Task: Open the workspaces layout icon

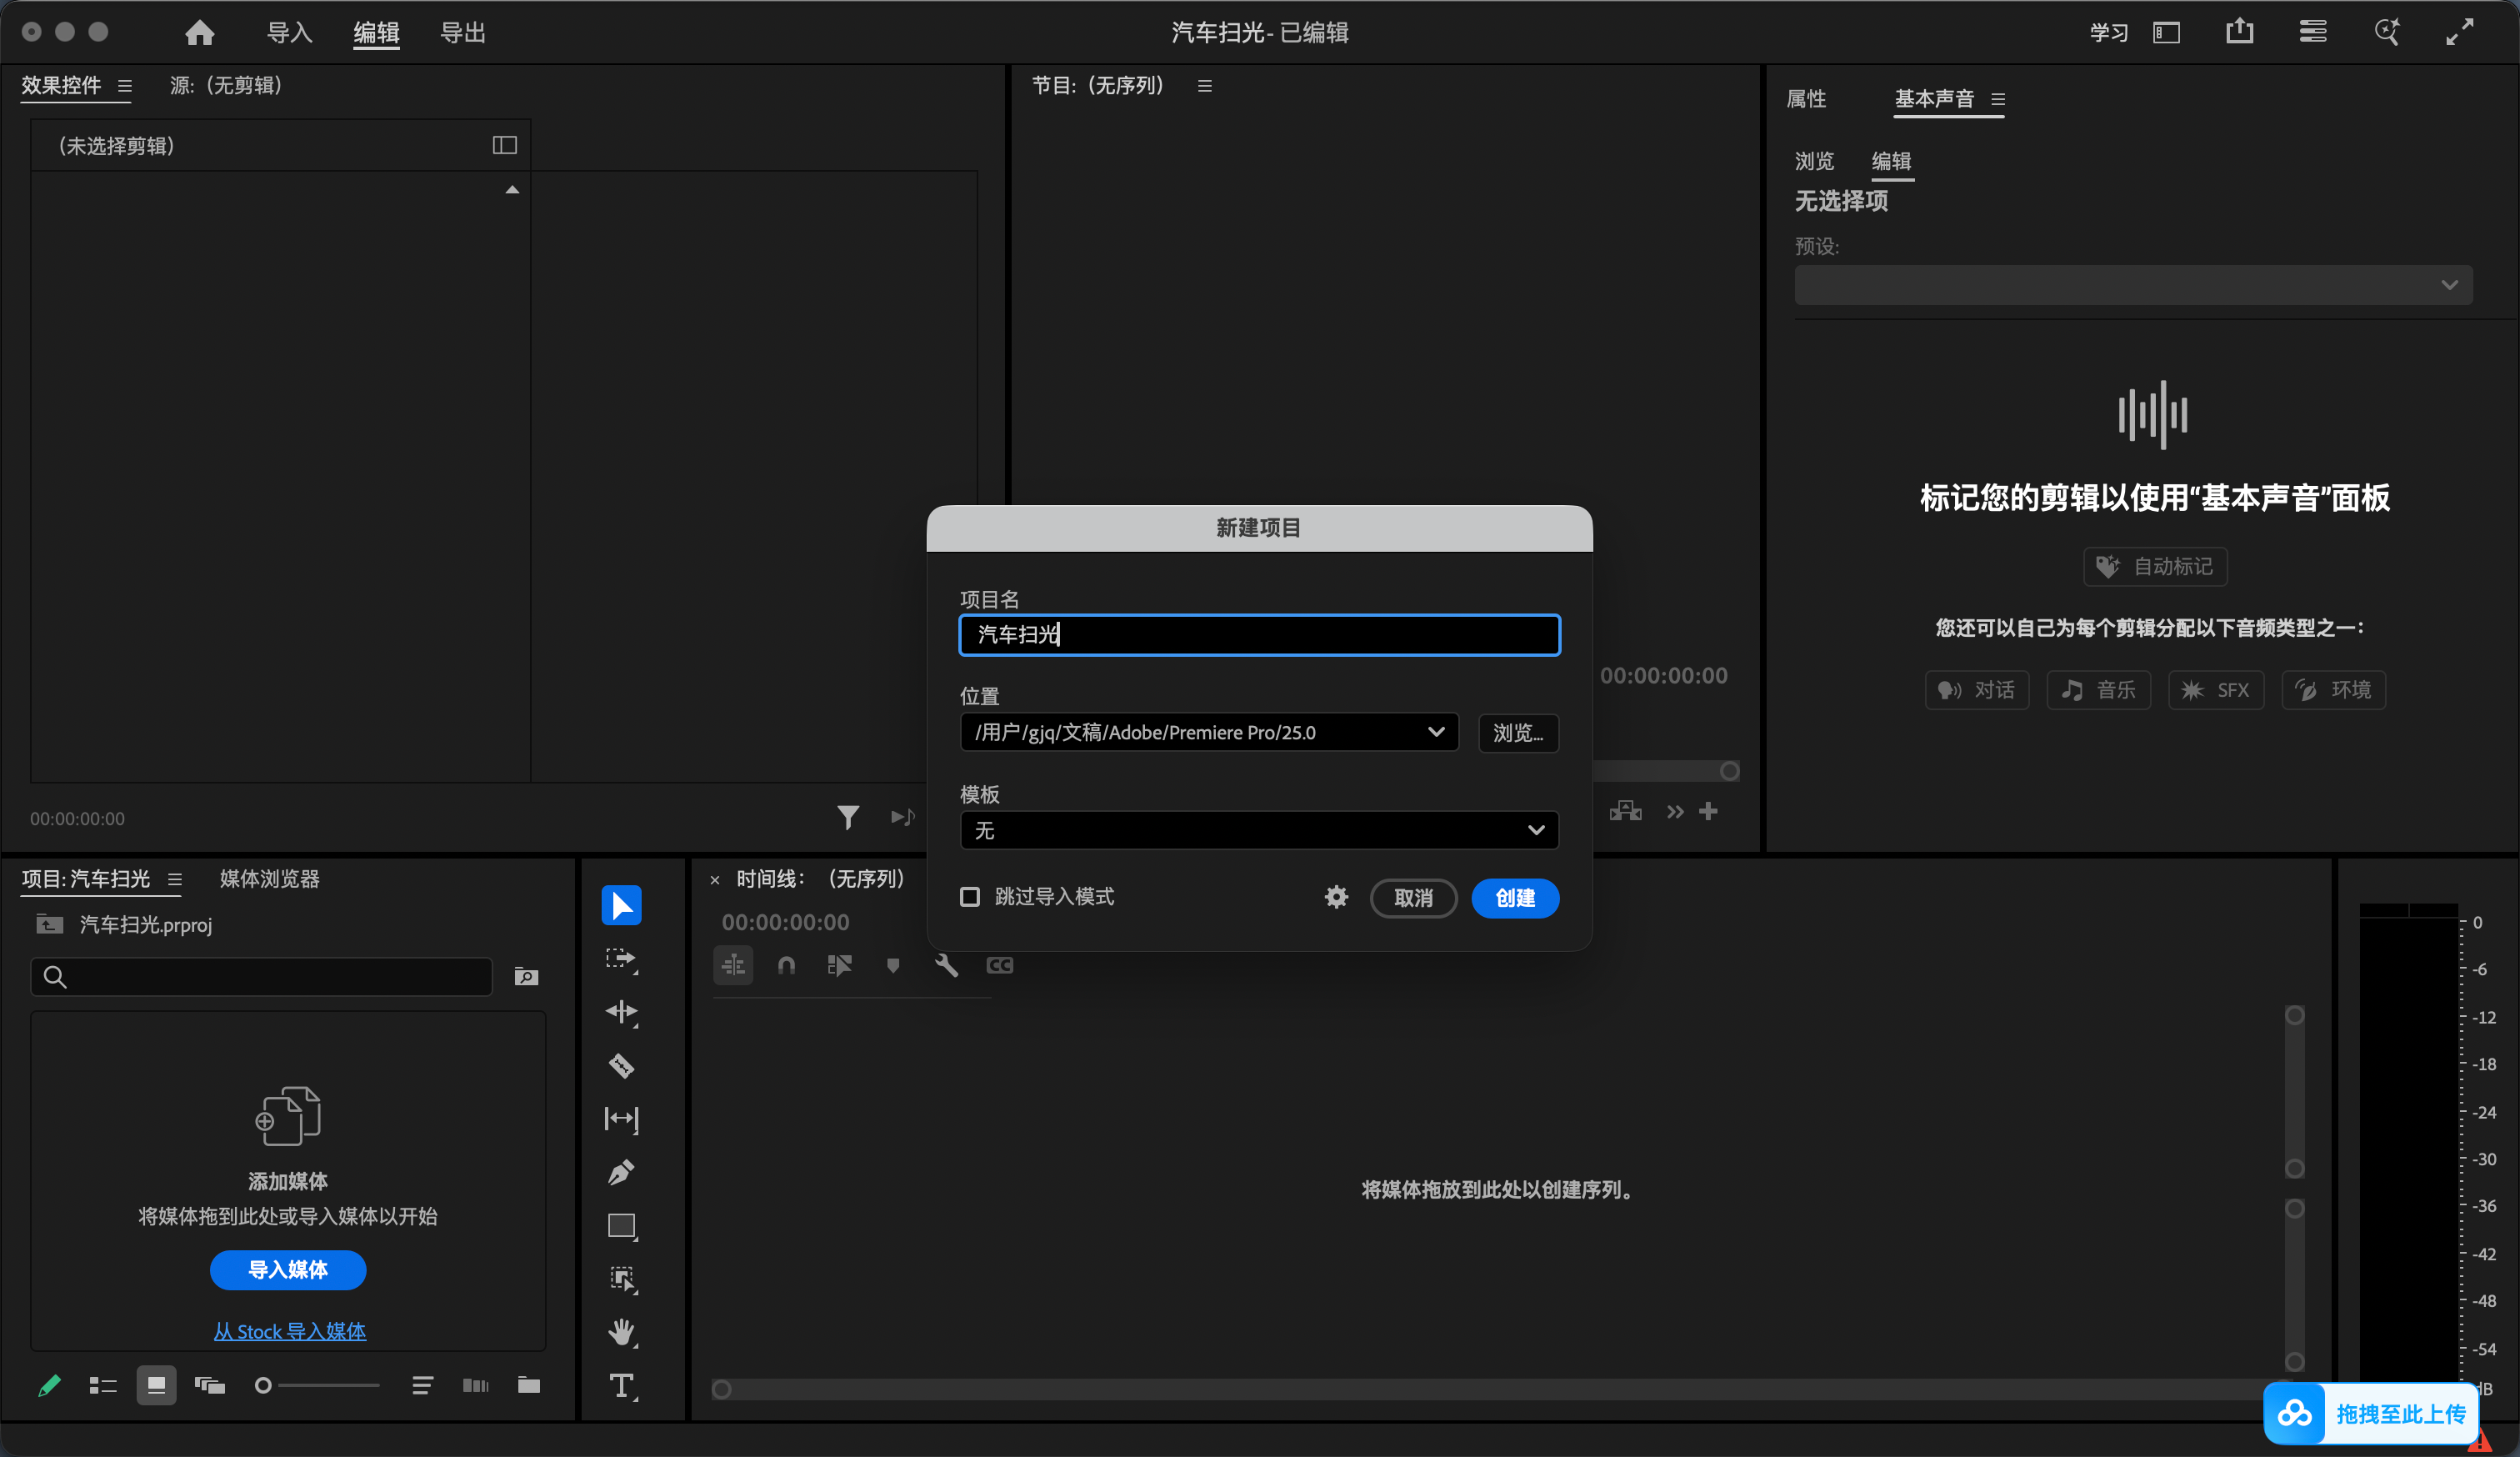Action: point(2166,33)
